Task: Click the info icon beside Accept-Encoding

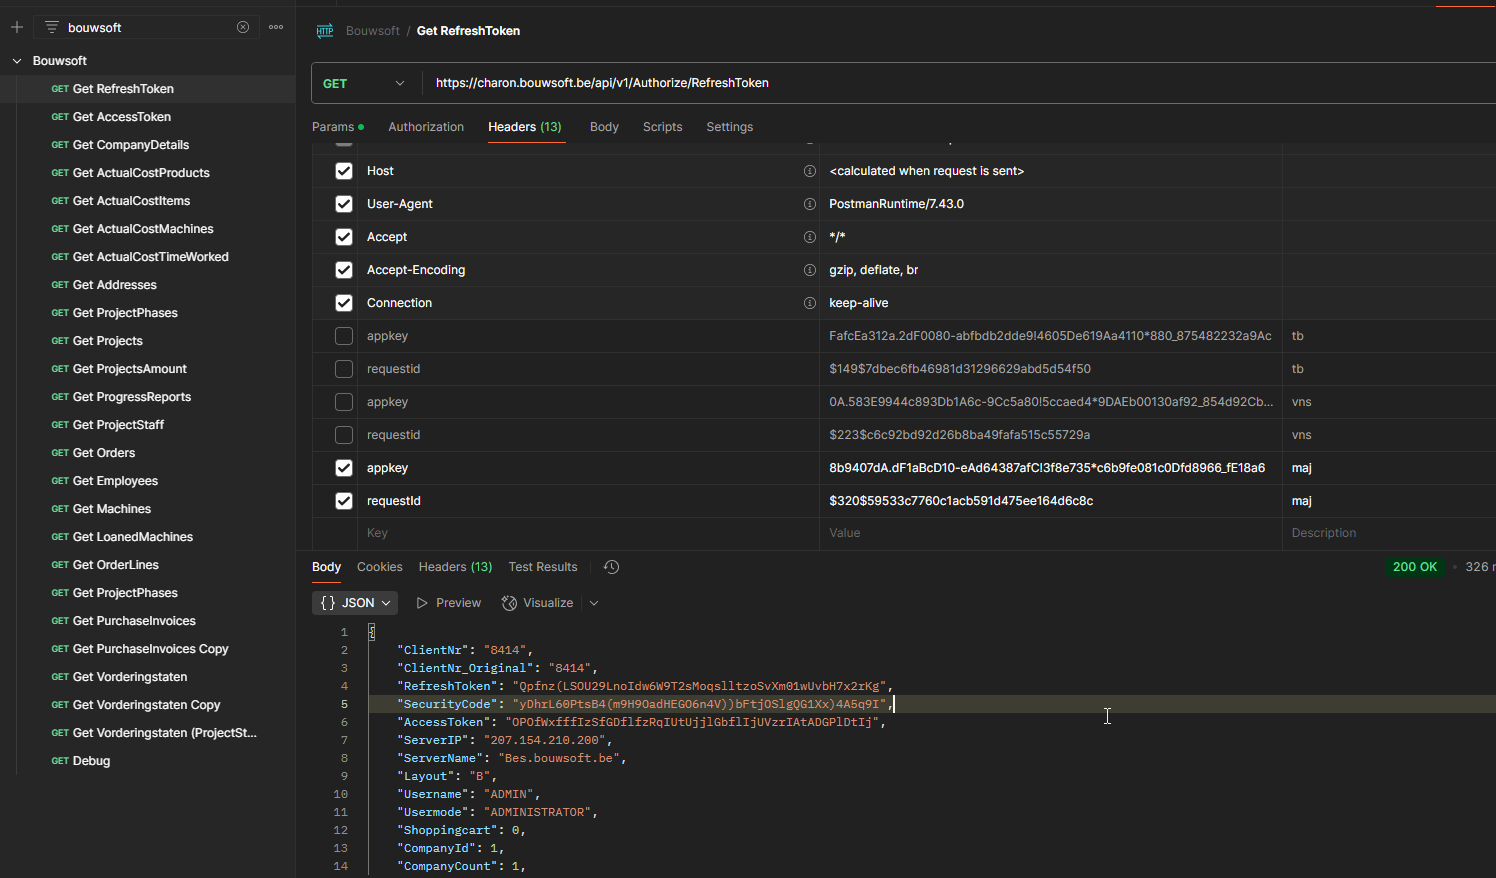Action: [x=810, y=270]
